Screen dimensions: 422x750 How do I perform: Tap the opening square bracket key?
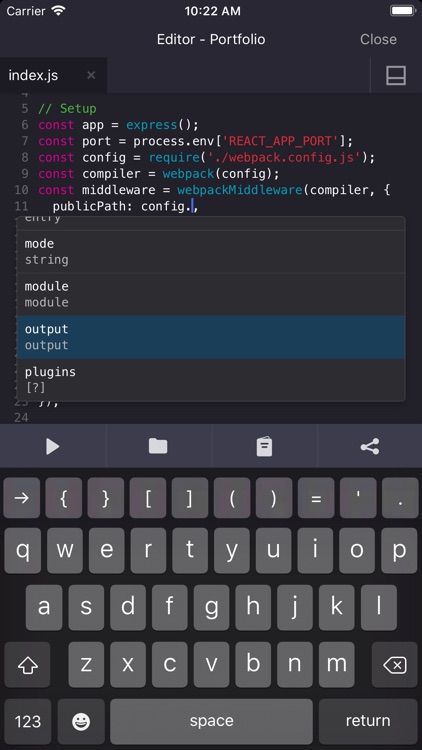tap(148, 498)
